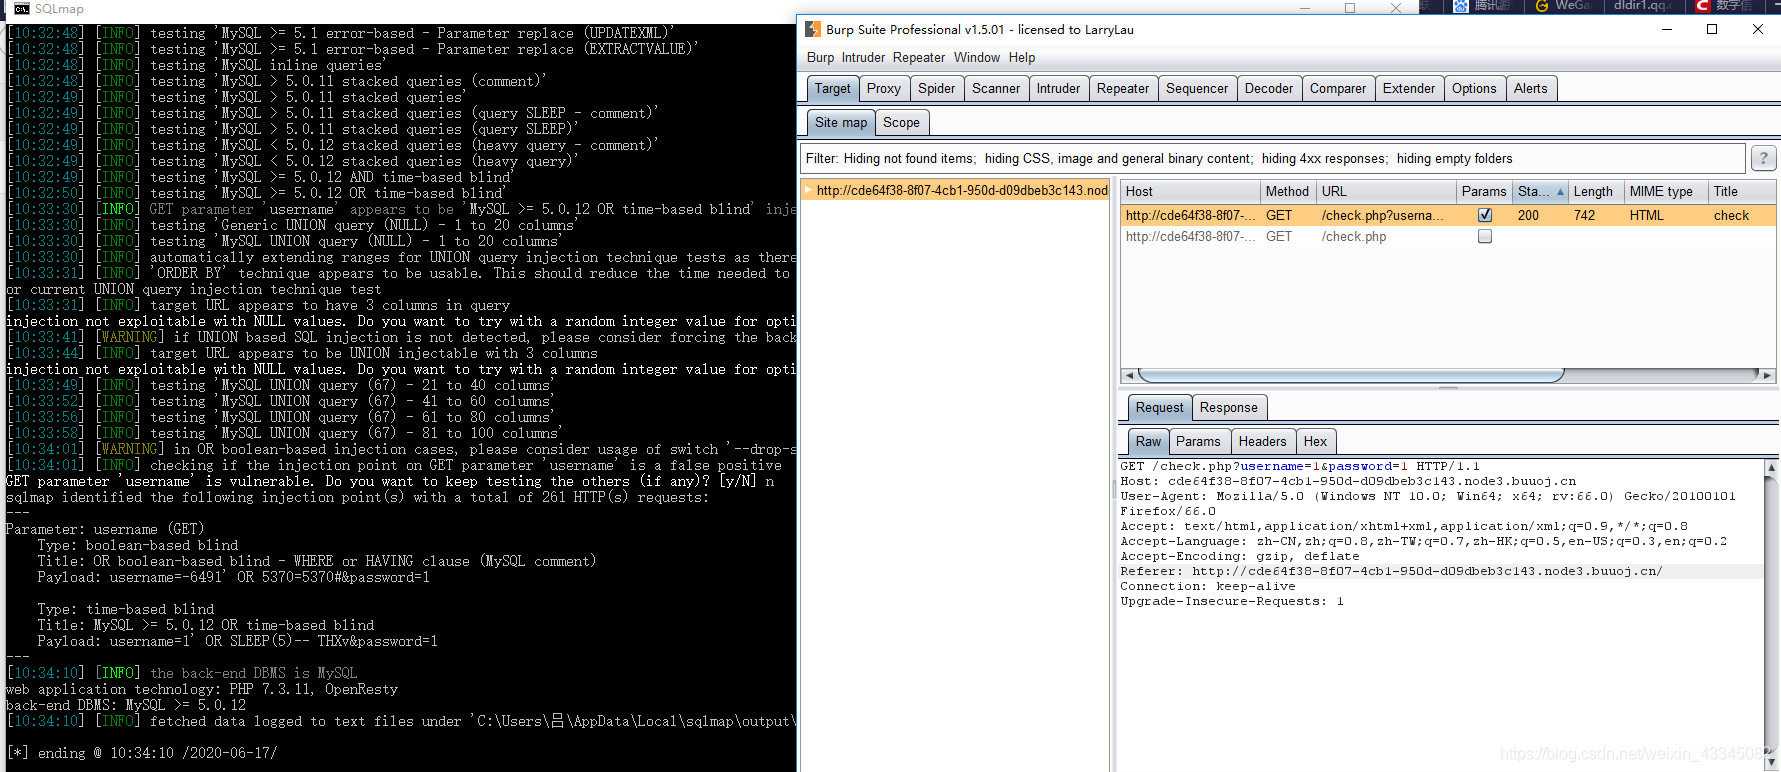Viewport: 1781px width, 772px height.
Task: Switch to the Scanner tab
Action: pos(996,88)
